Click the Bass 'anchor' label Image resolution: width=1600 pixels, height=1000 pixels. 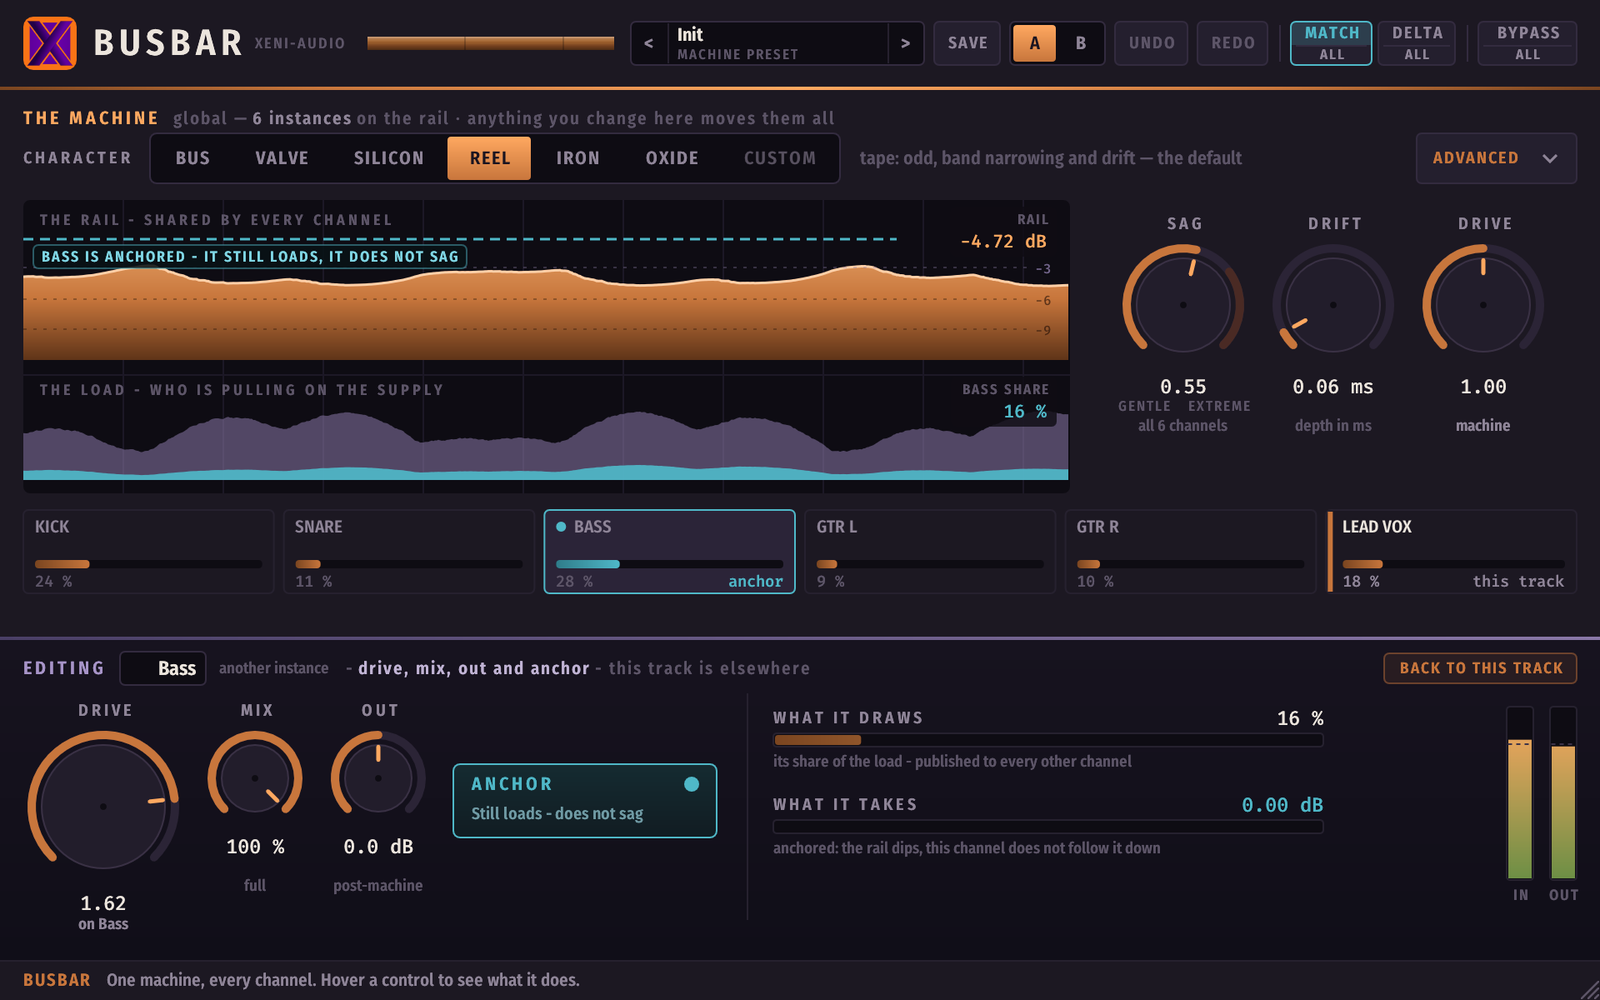point(755,581)
